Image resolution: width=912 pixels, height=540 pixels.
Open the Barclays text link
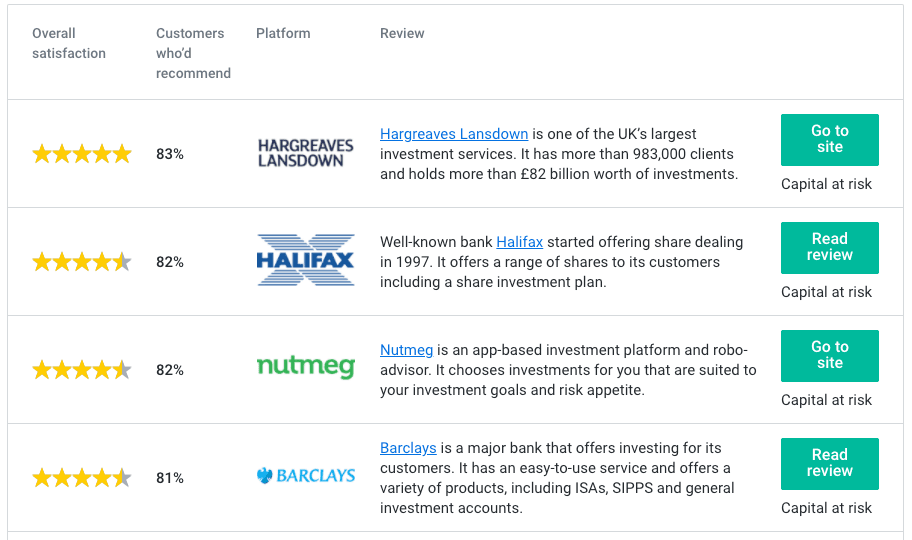coord(409,448)
